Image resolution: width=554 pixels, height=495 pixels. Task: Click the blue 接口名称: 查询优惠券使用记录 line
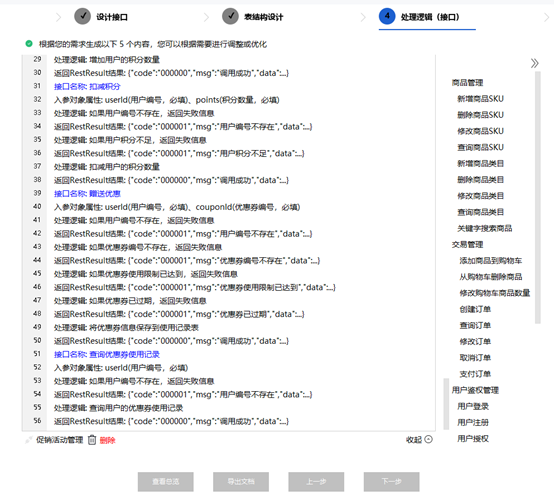107,354
